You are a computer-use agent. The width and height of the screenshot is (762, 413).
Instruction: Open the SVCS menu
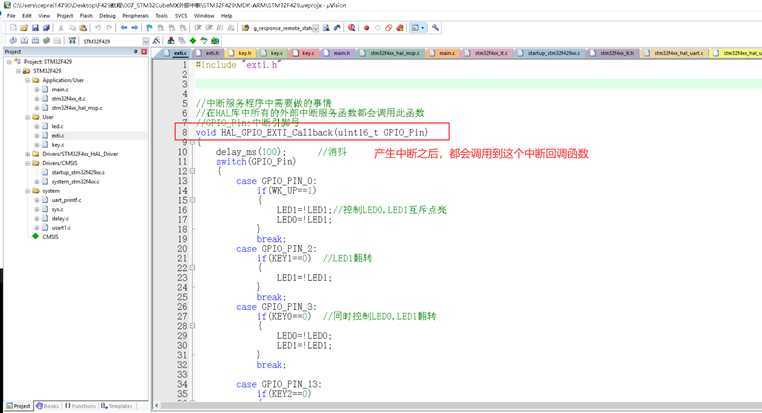pyautogui.click(x=181, y=16)
